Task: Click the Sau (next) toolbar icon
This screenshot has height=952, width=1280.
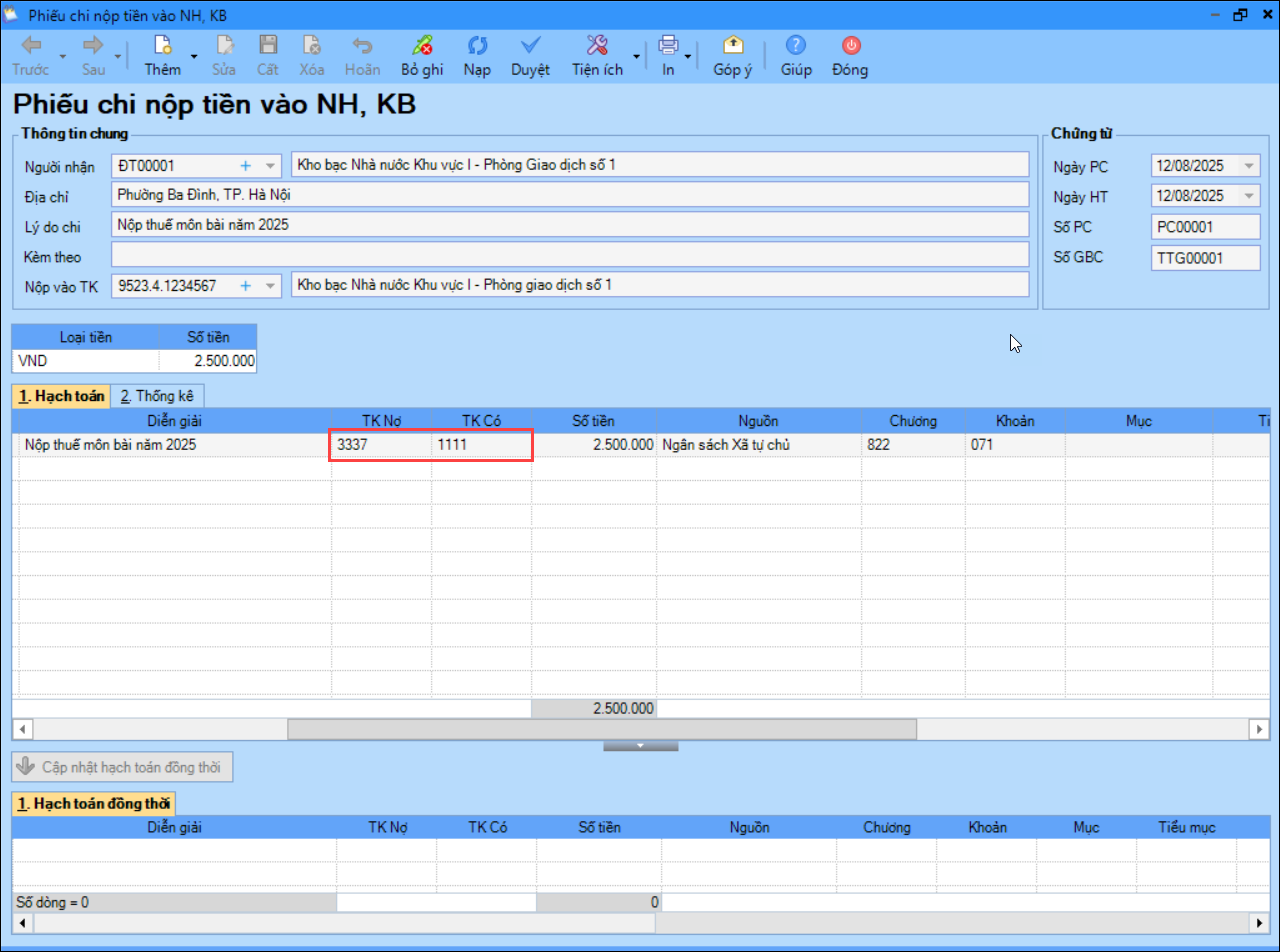Action: coord(93,46)
